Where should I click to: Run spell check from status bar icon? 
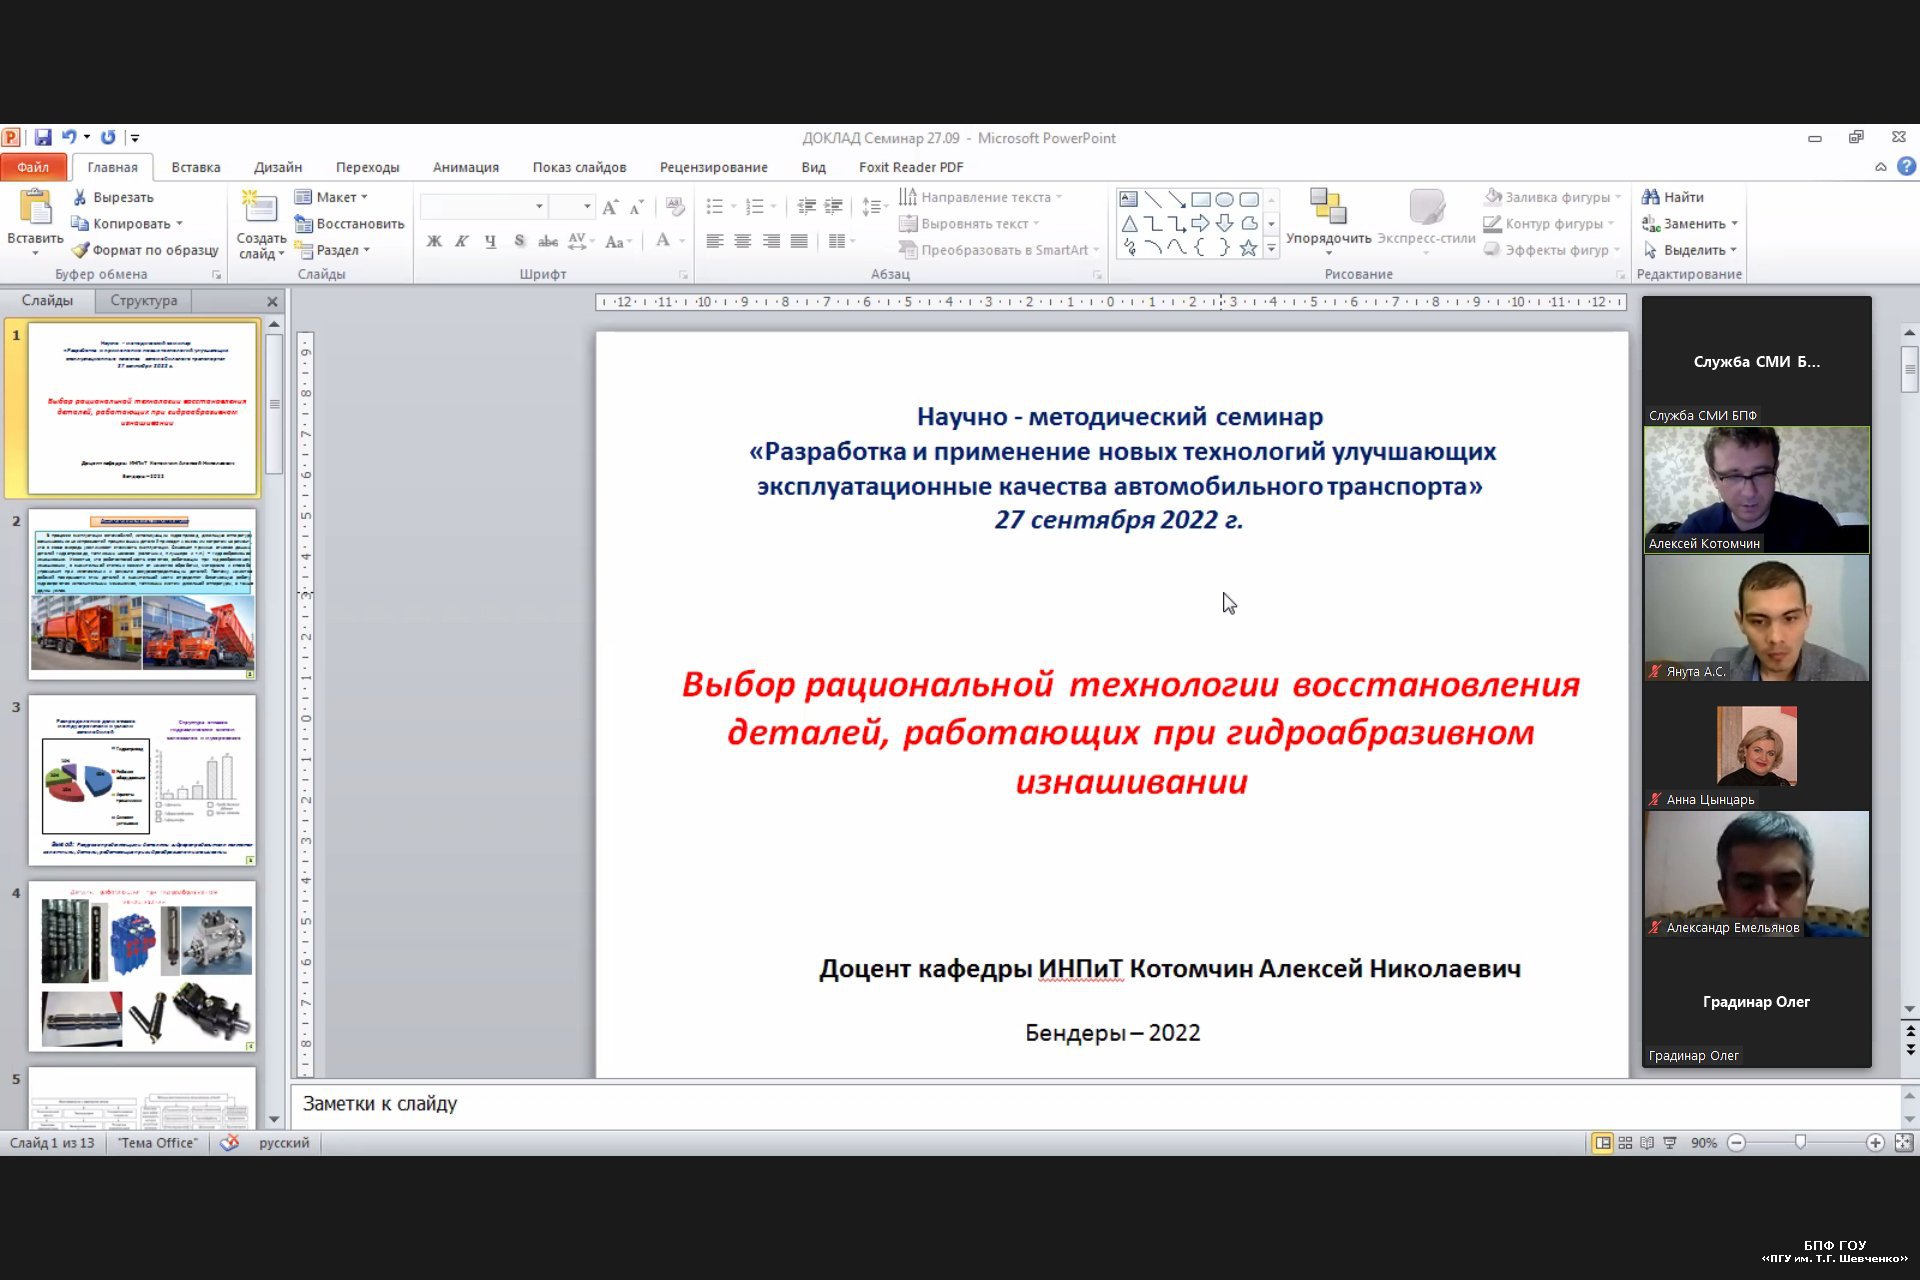229,1143
